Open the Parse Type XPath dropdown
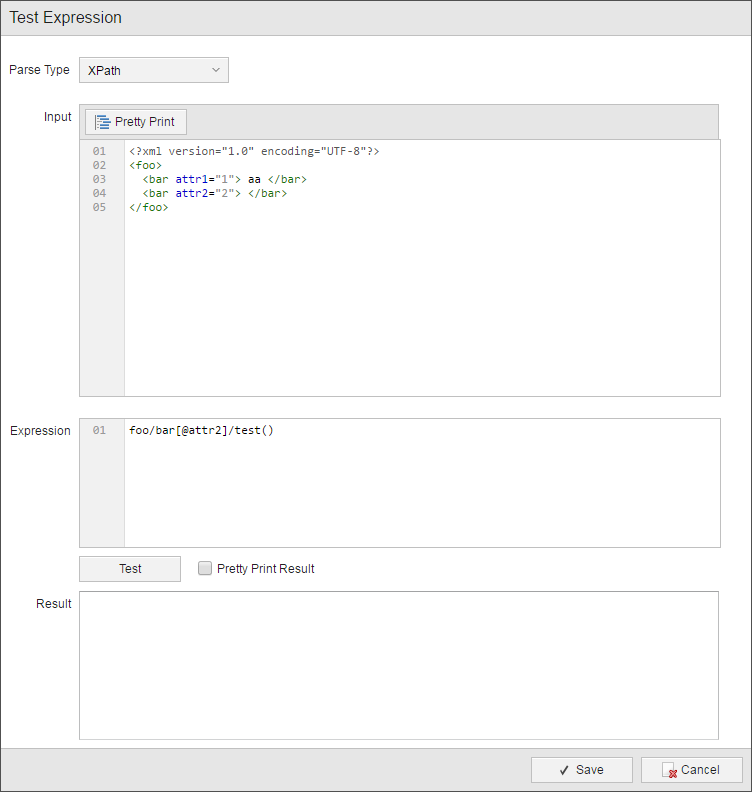The image size is (752, 792). (x=154, y=70)
